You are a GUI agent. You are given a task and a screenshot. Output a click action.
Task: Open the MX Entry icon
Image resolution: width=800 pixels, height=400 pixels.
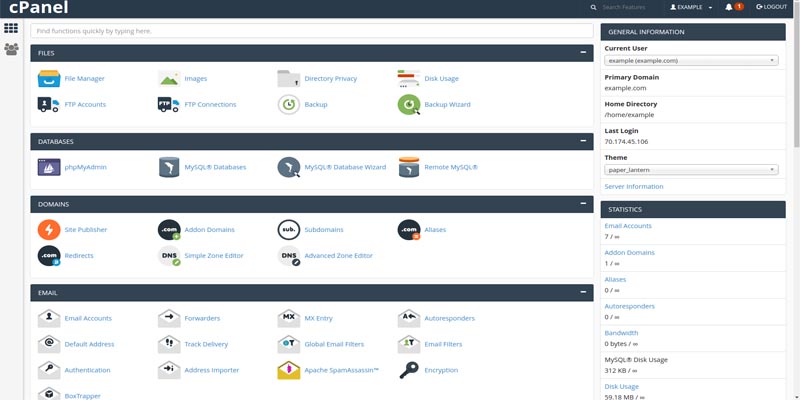click(289, 318)
